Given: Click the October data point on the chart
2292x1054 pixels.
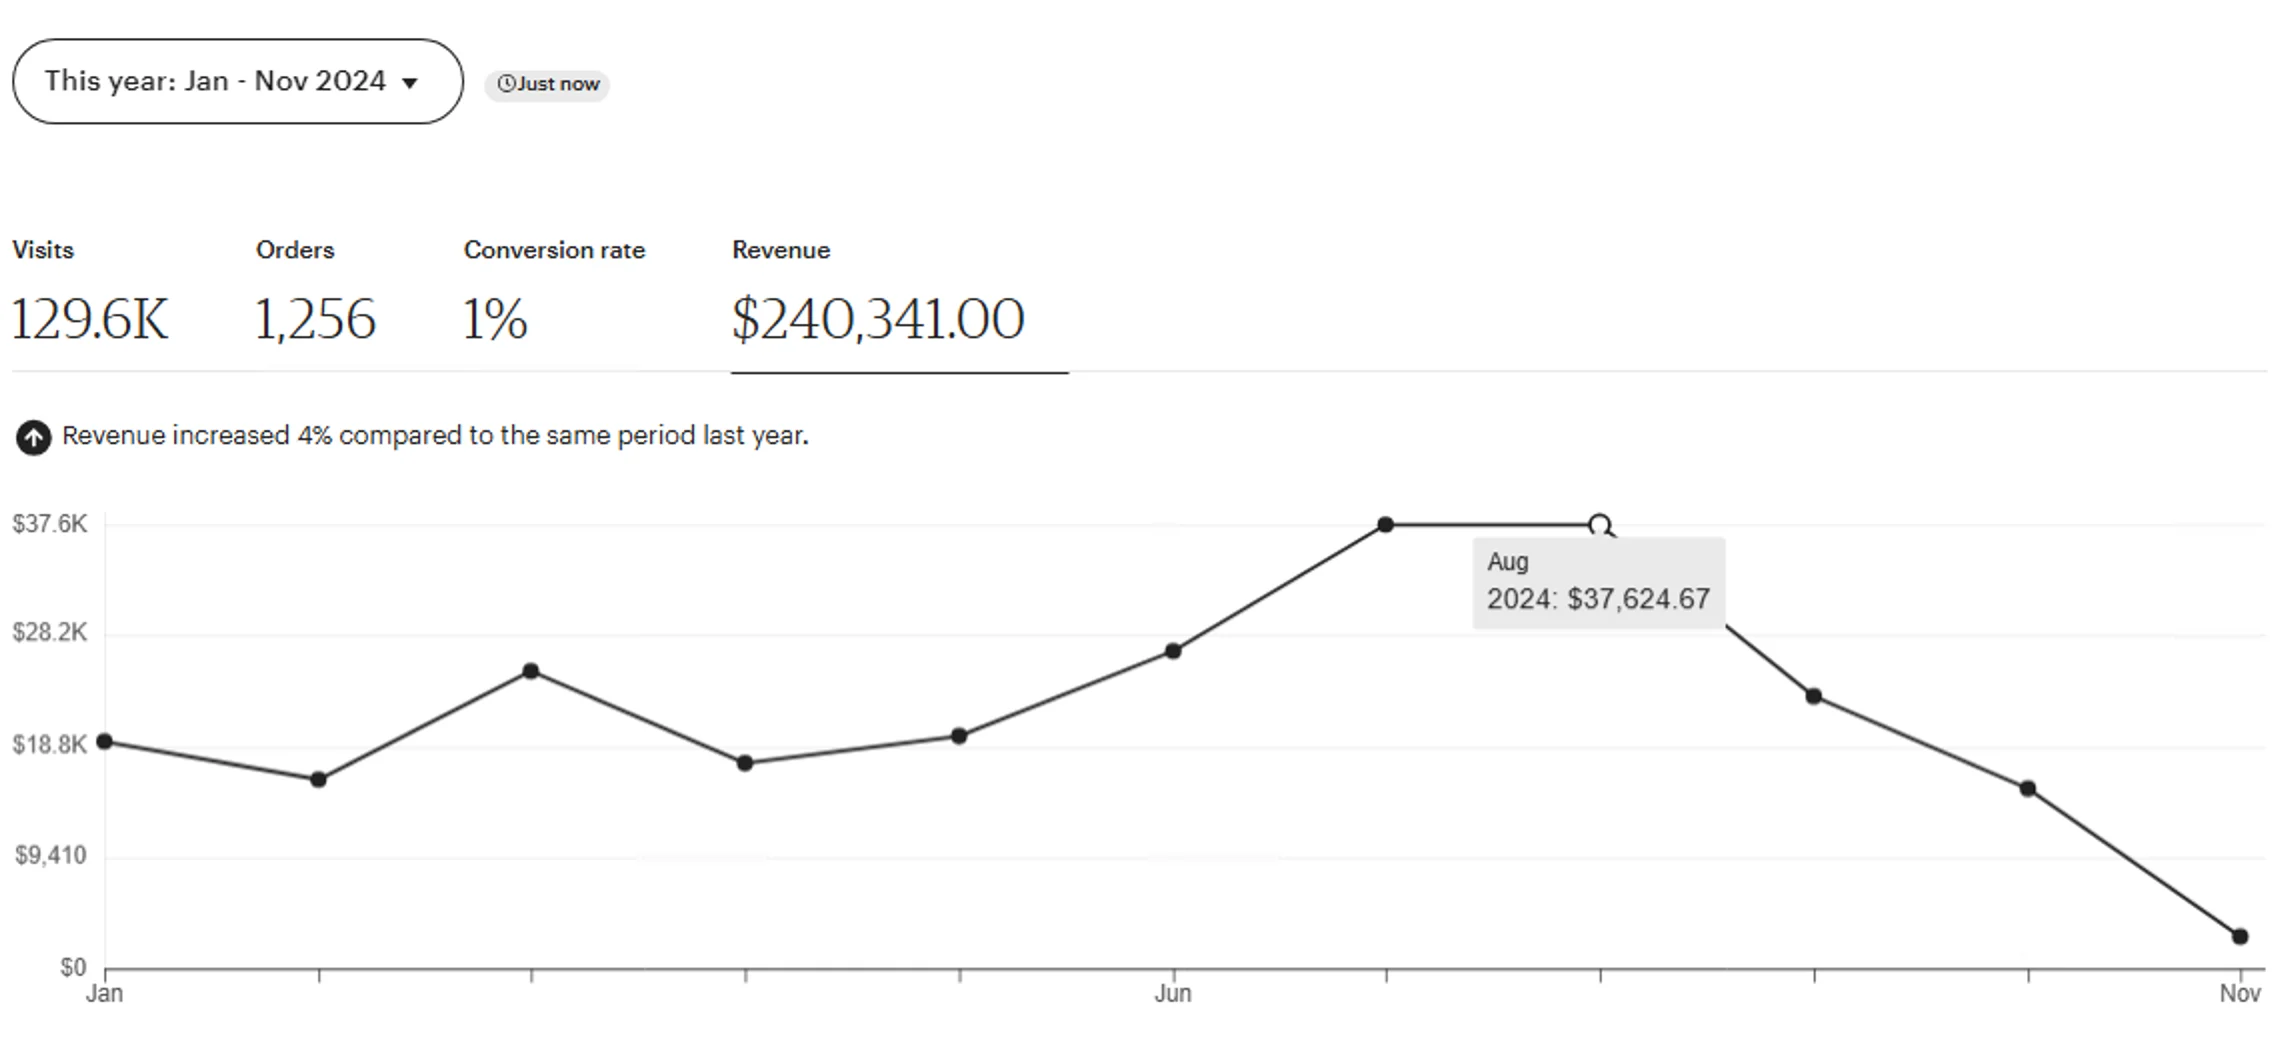Looking at the screenshot, I should pos(2028,789).
